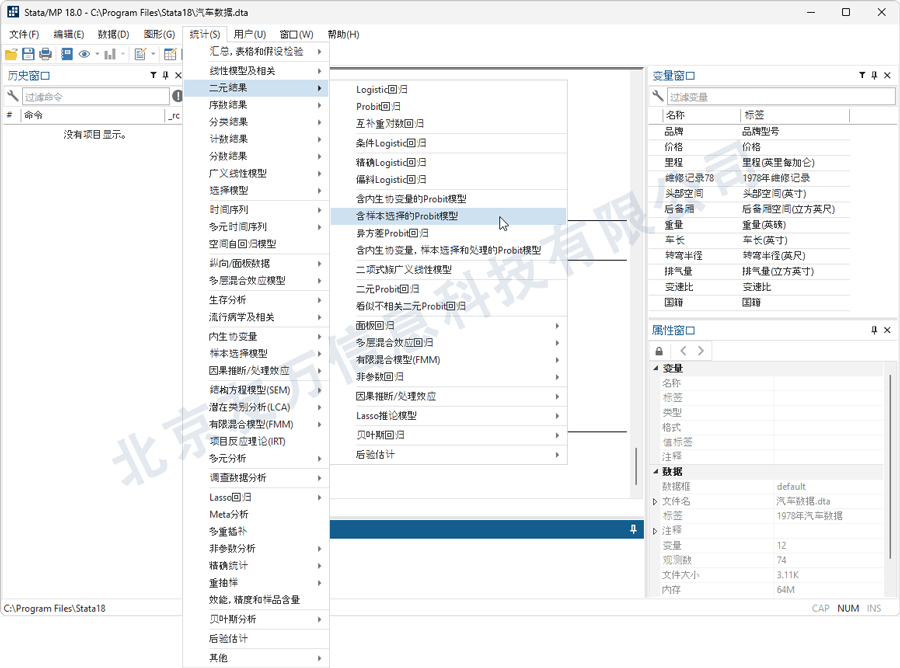Open the Graph window chart icon
This screenshot has height=668, width=900.
pyautogui.click(x=111, y=53)
